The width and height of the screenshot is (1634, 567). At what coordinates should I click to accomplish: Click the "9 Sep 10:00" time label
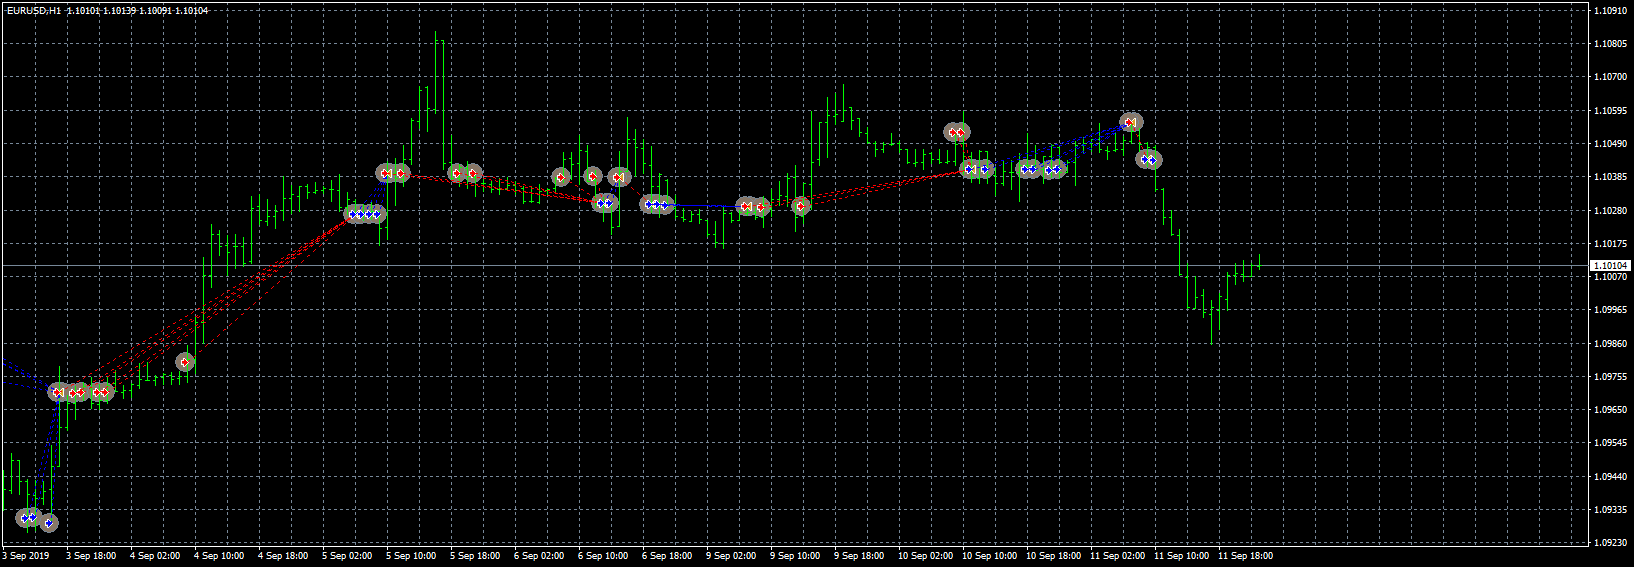click(x=795, y=556)
